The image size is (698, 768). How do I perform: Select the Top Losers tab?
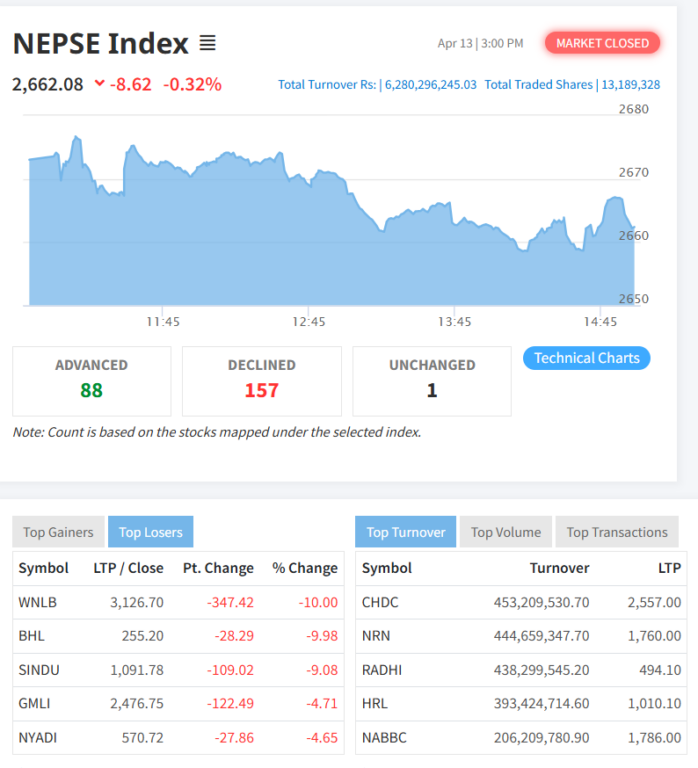[150, 532]
